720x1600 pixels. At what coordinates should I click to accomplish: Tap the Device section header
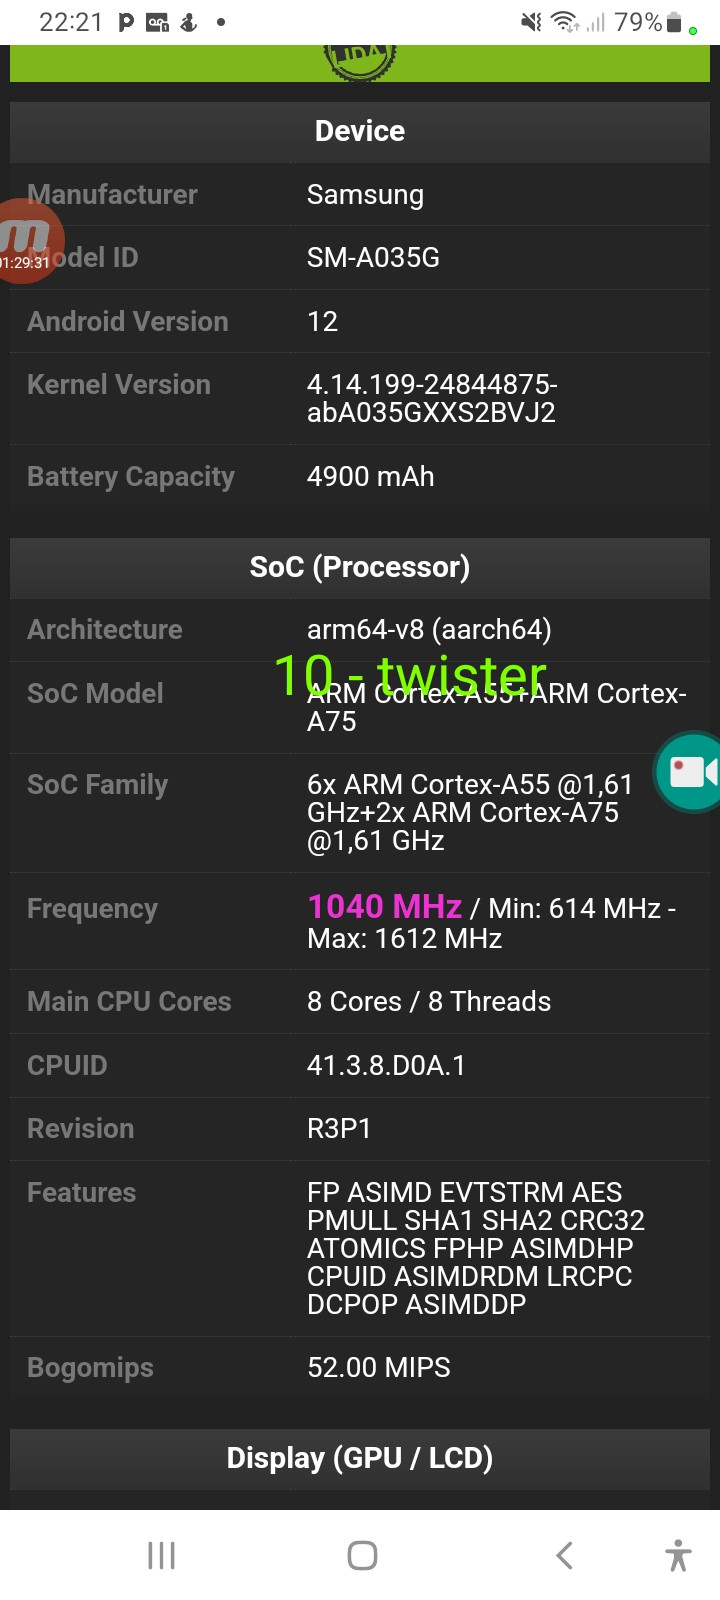pyautogui.click(x=360, y=131)
